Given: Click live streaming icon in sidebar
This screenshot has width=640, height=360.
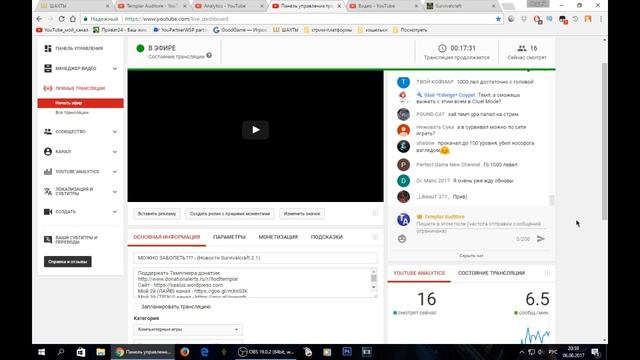Looking at the screenshot, I should click(48, 88).
